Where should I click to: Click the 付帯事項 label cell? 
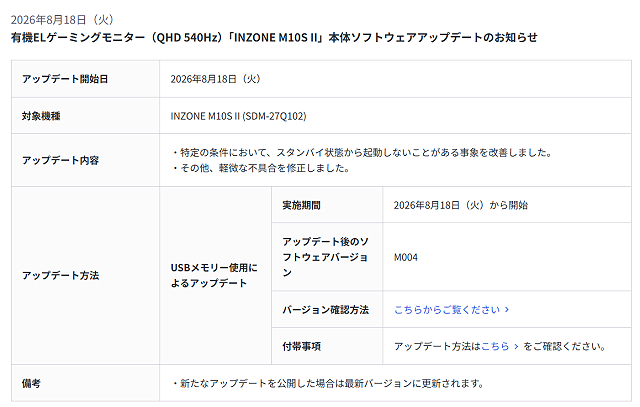pos(327,347)
